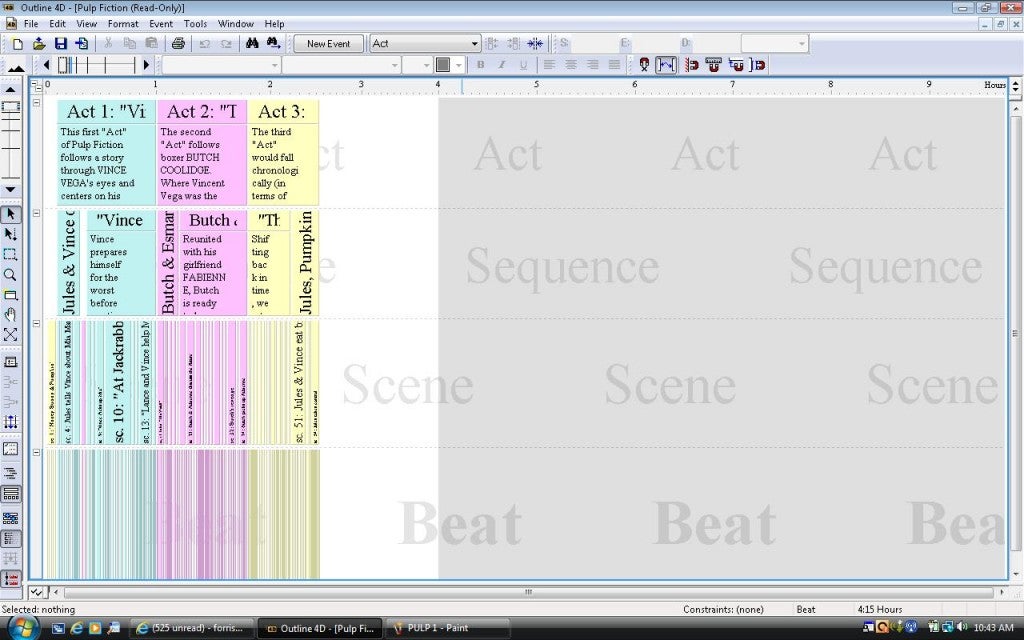1024x640 pixels.
Task: Click the Windows Start orb
Action: click(x=22, y=627)
